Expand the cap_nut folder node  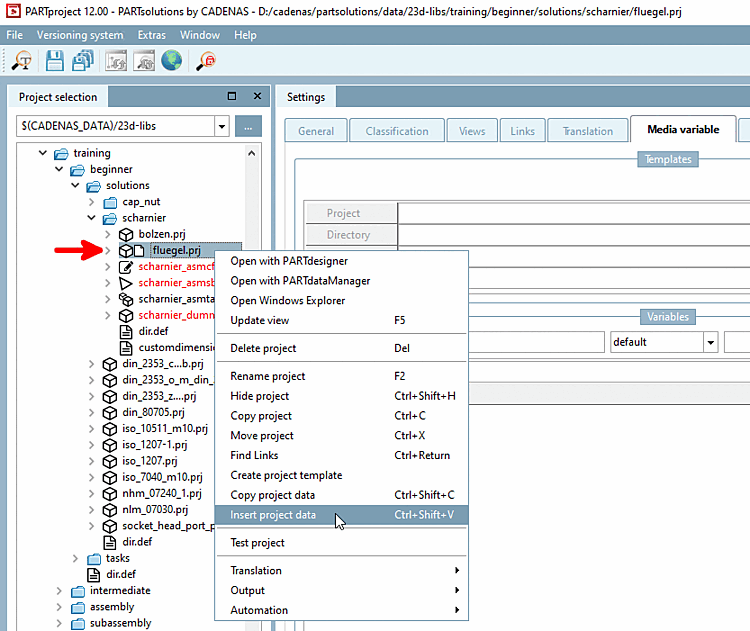91,202
